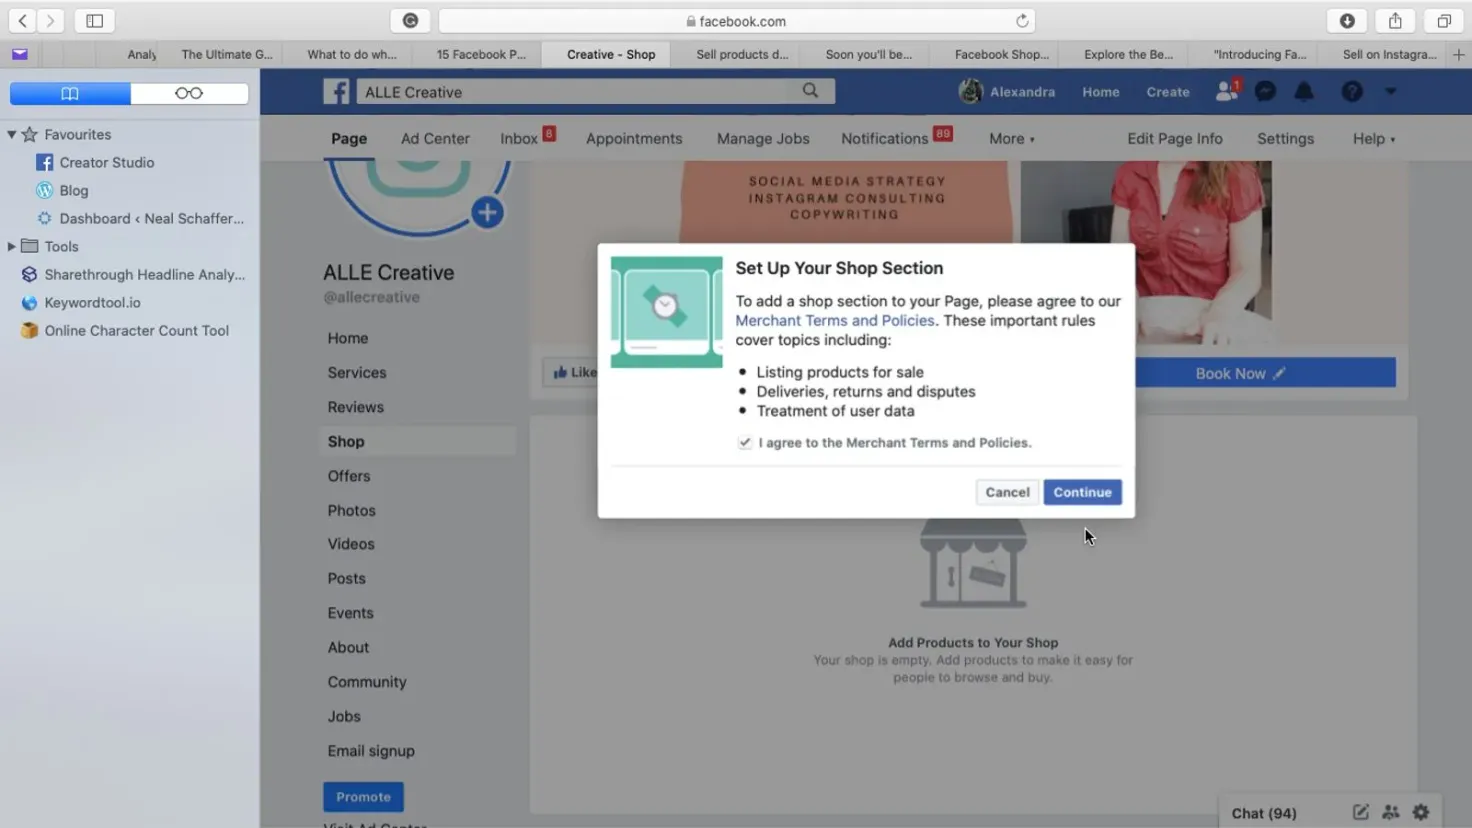This screenshot has height=828, width=1472.
Task: Open page Settings
Action: click(x=1285, y=139)
